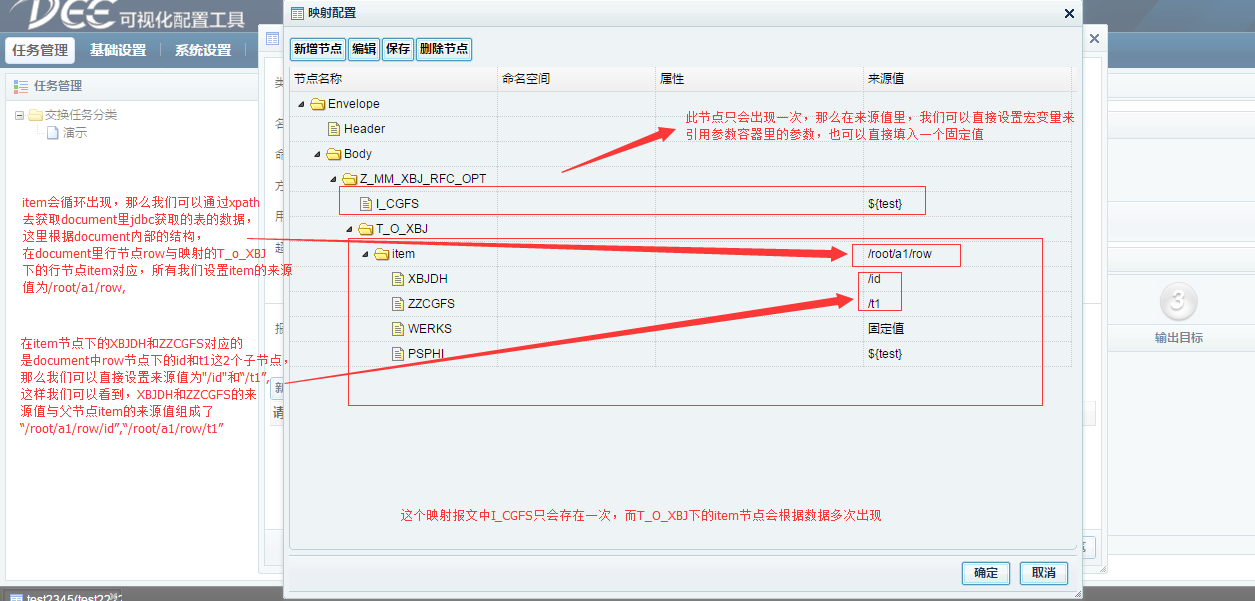Select the Header file icon

tap(334, 129)
